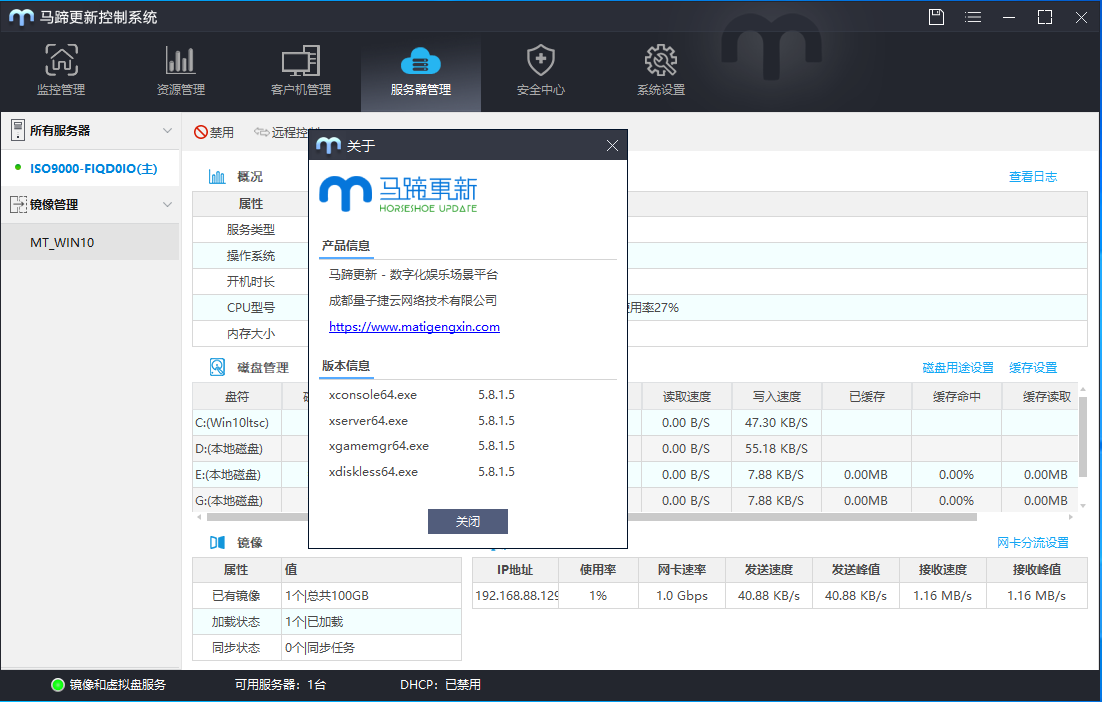Click the 磁盘管理 disk icon
This screenshot has height=702, width=1102.
coord(217,367)
